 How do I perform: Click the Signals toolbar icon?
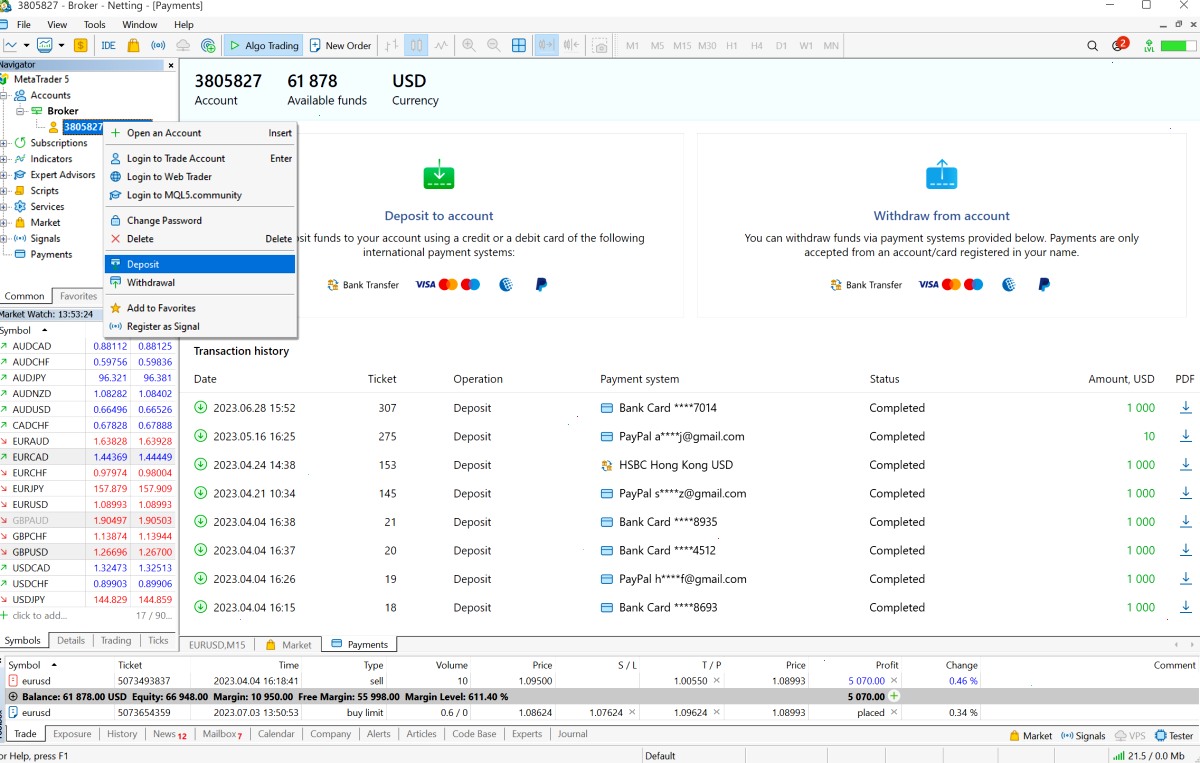point(158,45)
